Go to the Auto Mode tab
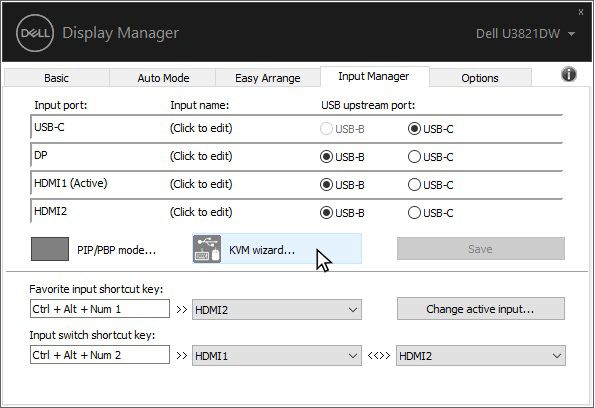Viewport: 595px width, 408px height. 163,78
